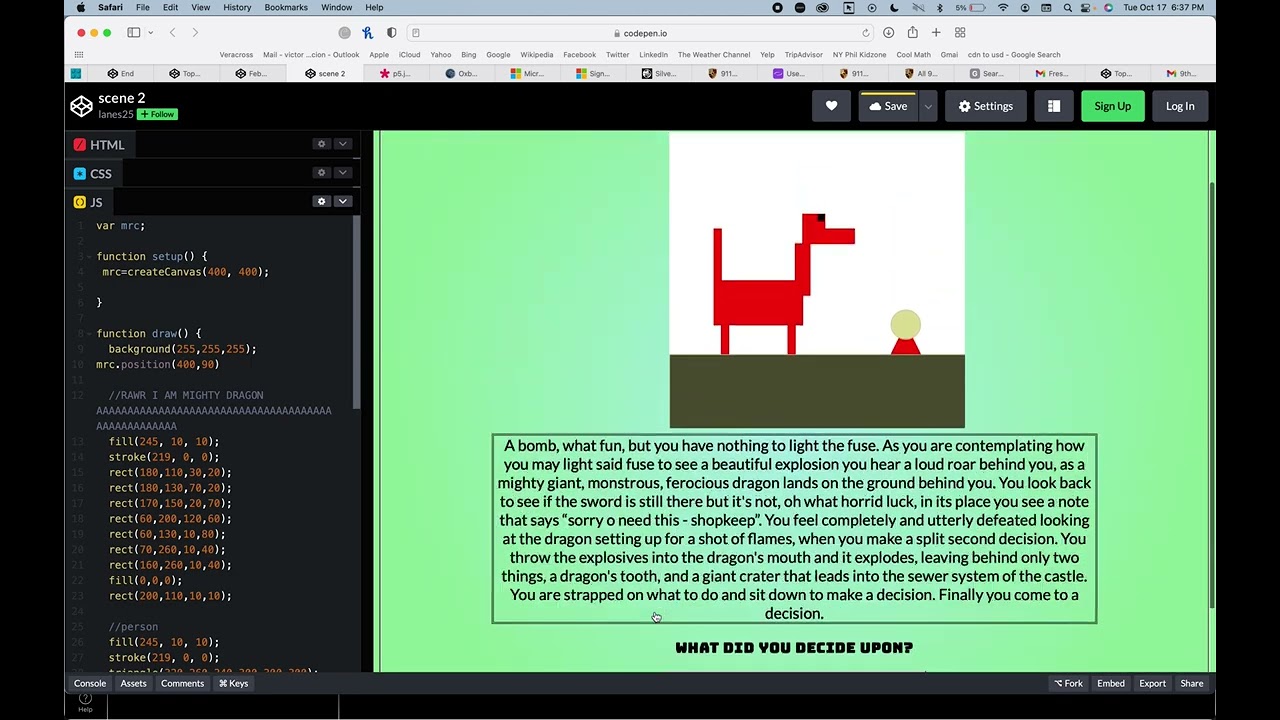Screen dimensions: 1280x720
Task: Open Safari downloads icon
Action: click(888, 33)
